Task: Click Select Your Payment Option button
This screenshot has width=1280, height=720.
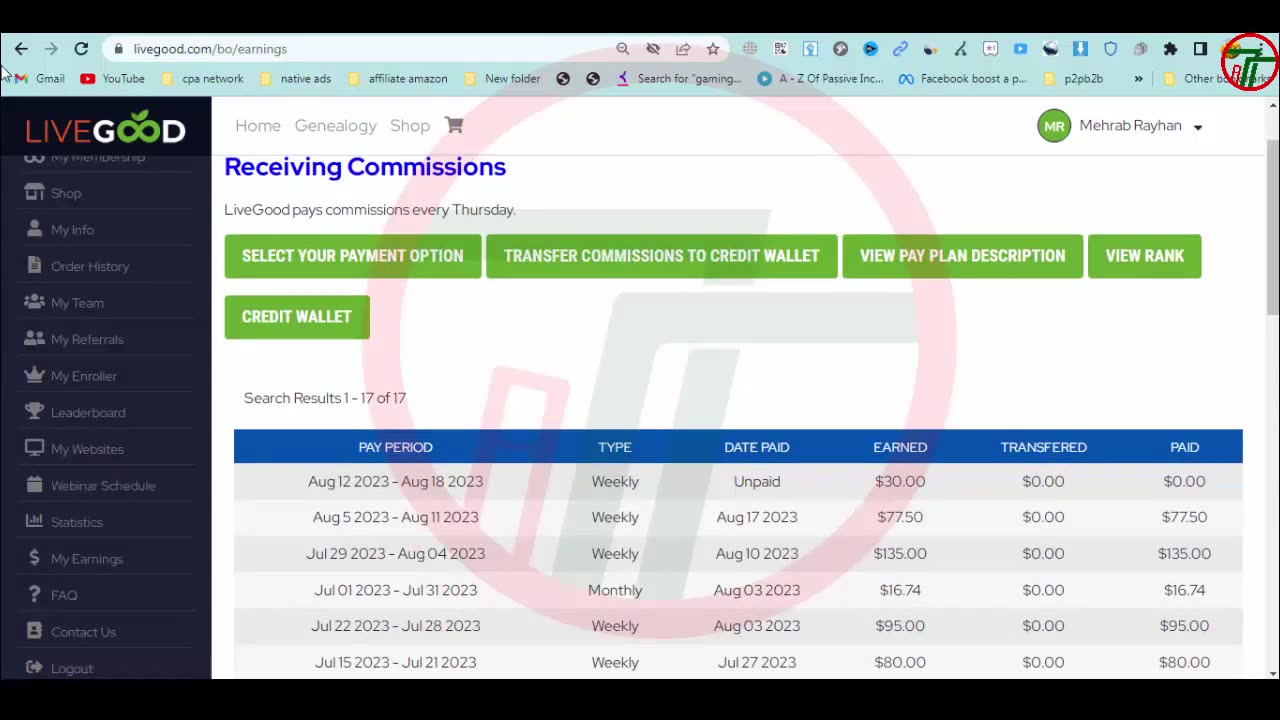Action: click(x=353, y=256)
